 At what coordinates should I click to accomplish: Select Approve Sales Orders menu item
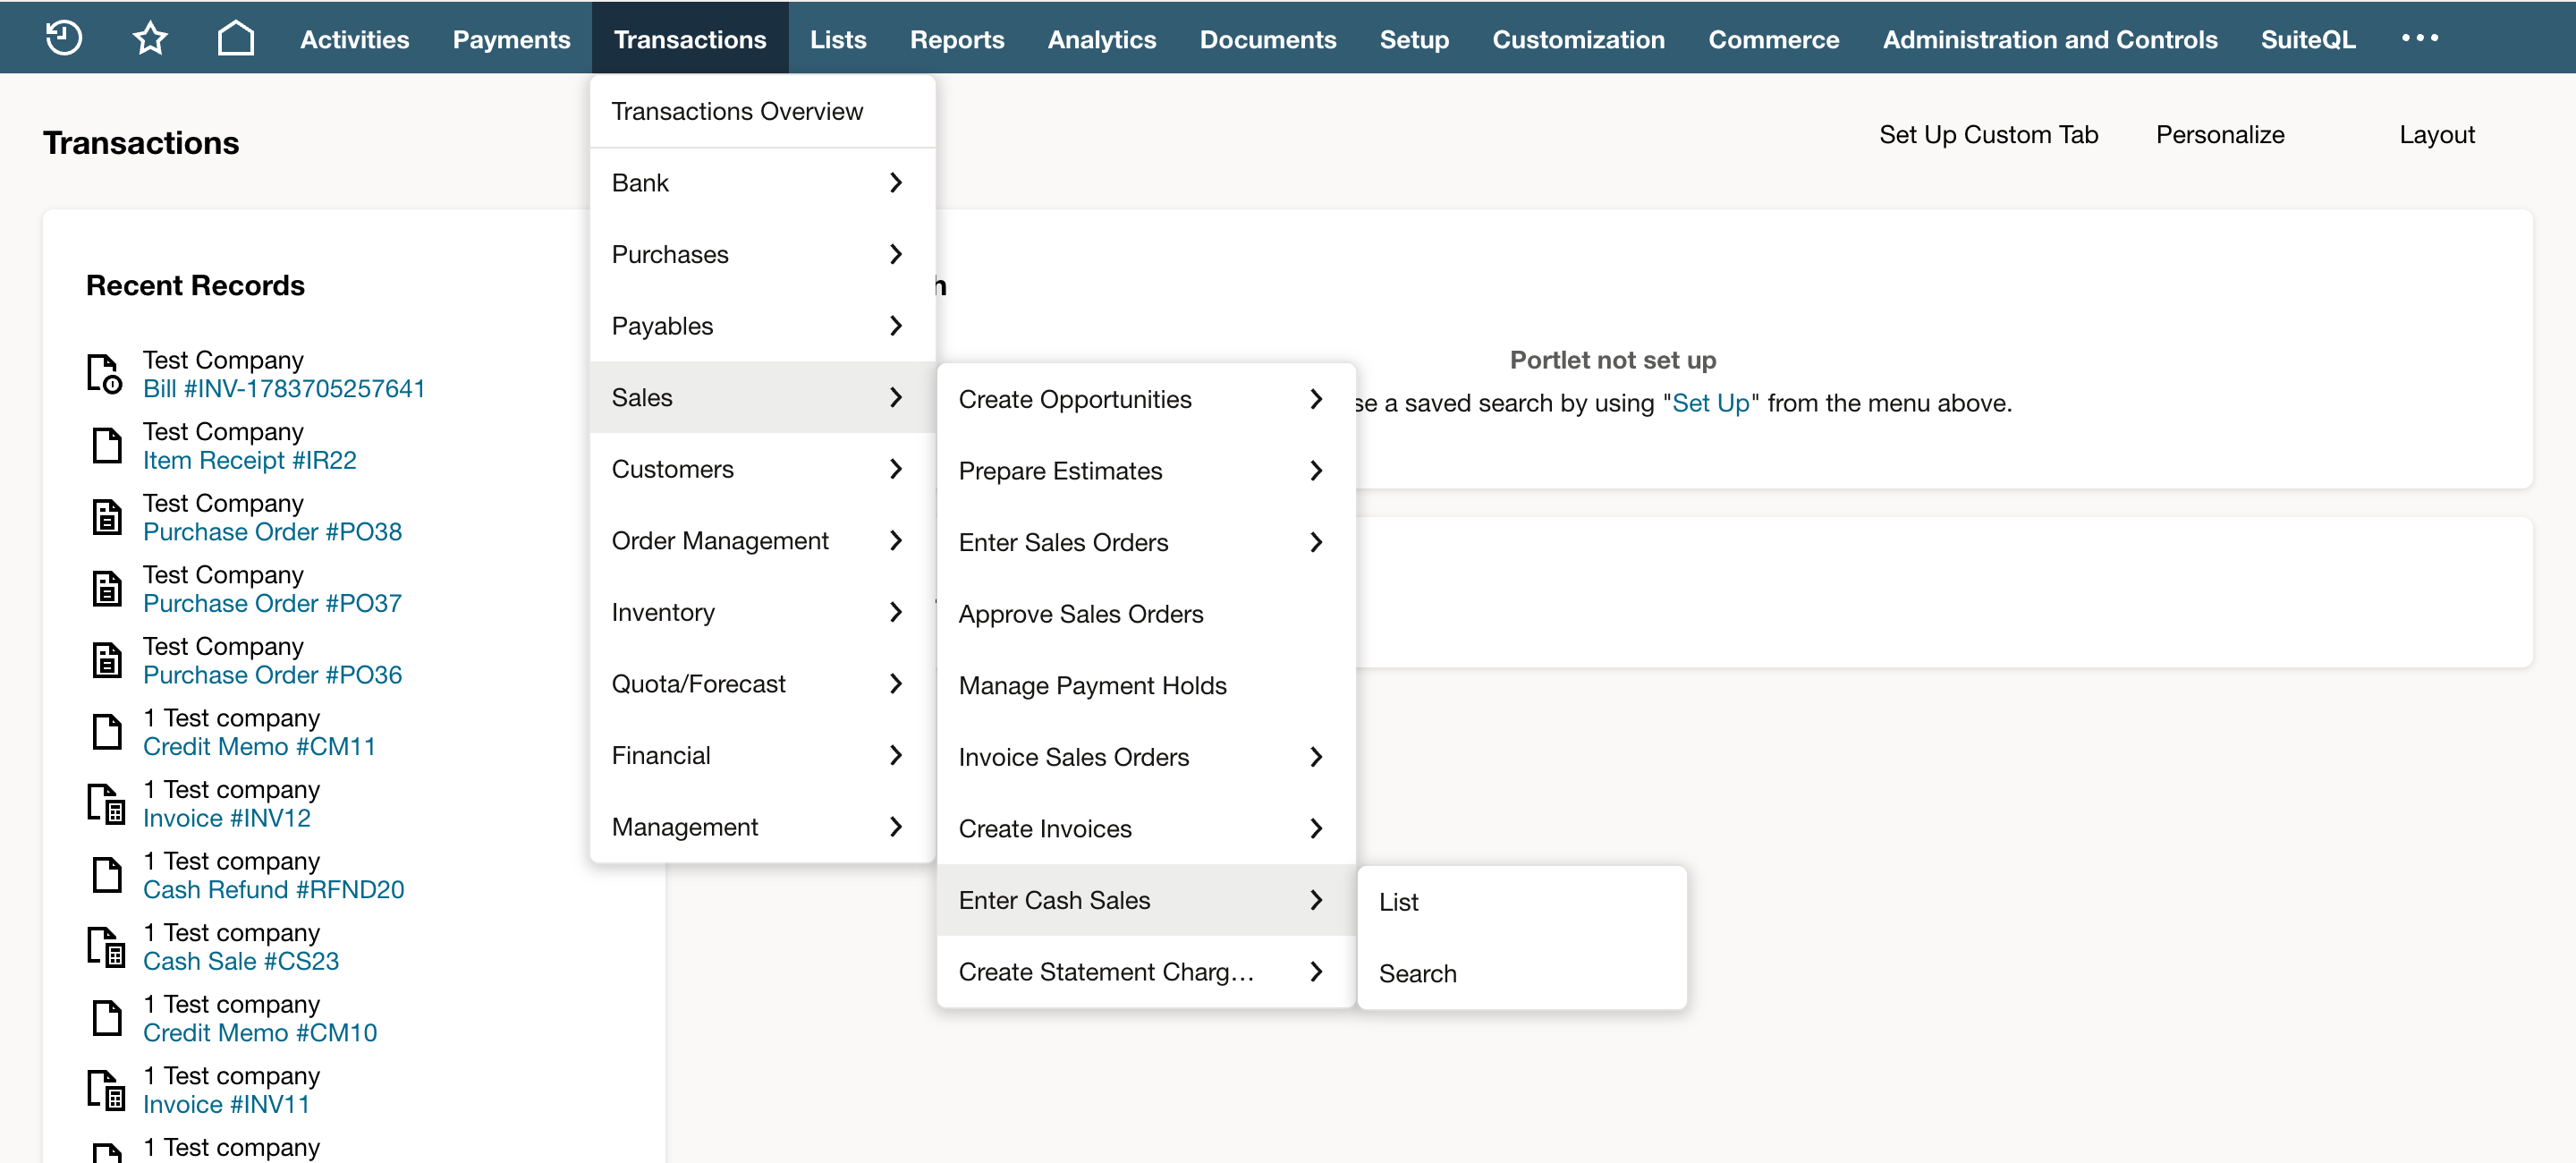(1146, 614)
